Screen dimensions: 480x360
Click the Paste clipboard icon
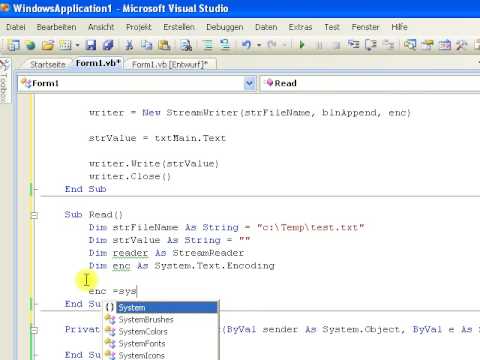(164, 45)
